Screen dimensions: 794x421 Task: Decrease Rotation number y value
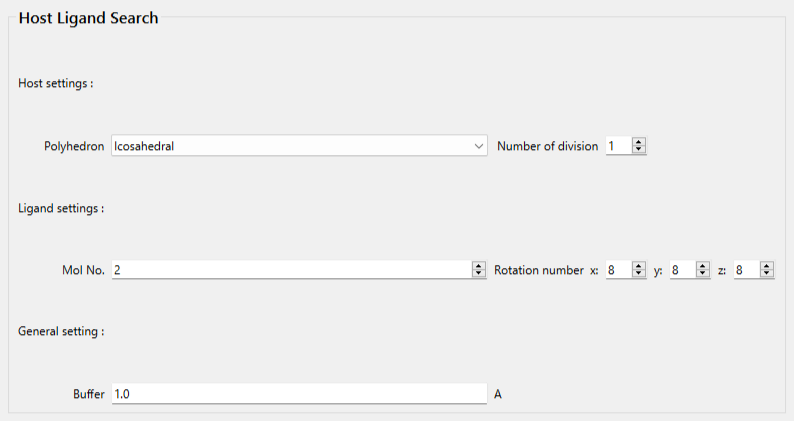point(703,274)
